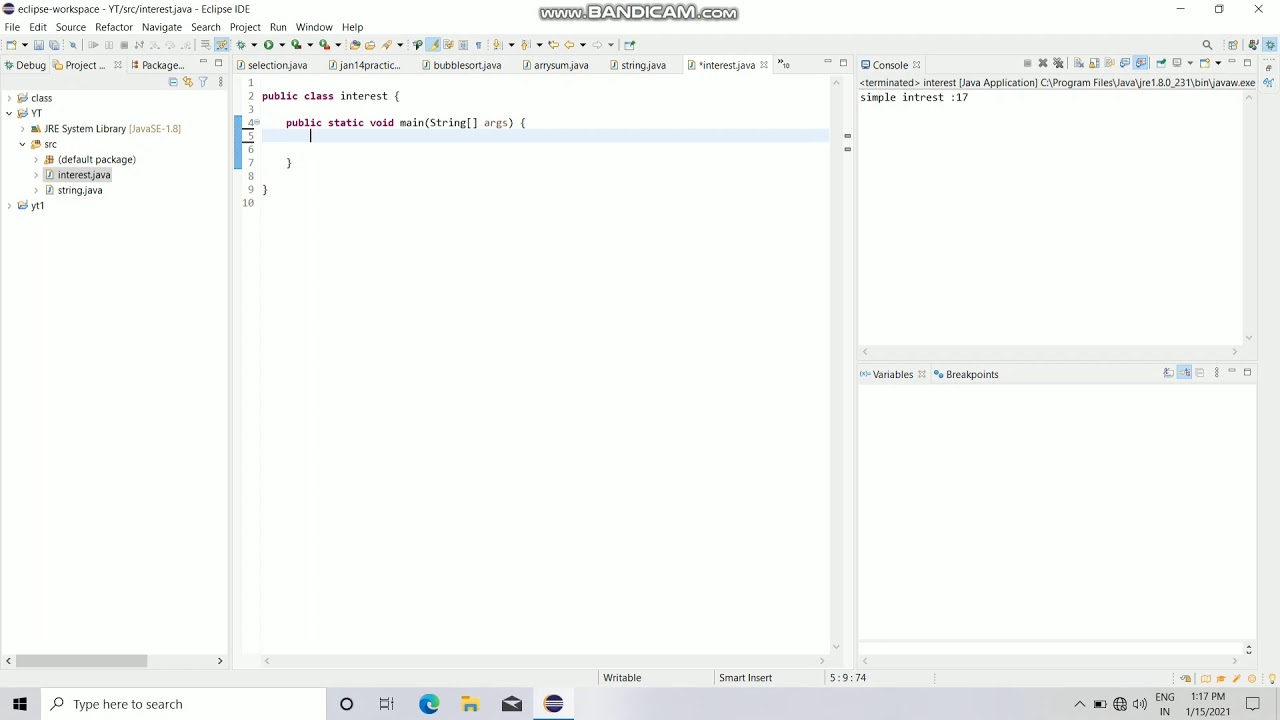Click the Package Explorer horizontal scrollbar thumb
The height and width of the screenshot is (720, 1280).
[81, 660]
